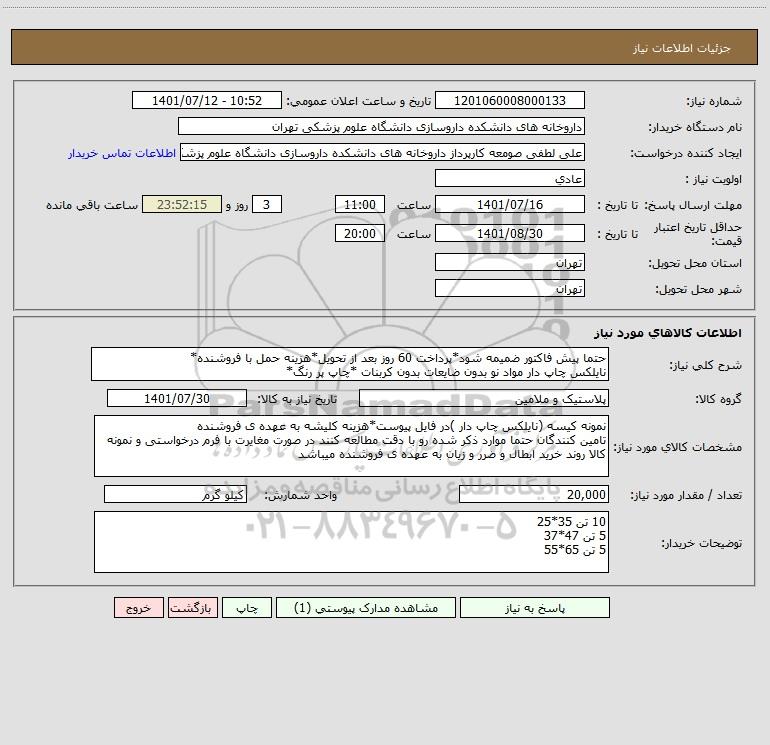
Task: Click the label شهر محل تحویل
Action: (698, 289)
